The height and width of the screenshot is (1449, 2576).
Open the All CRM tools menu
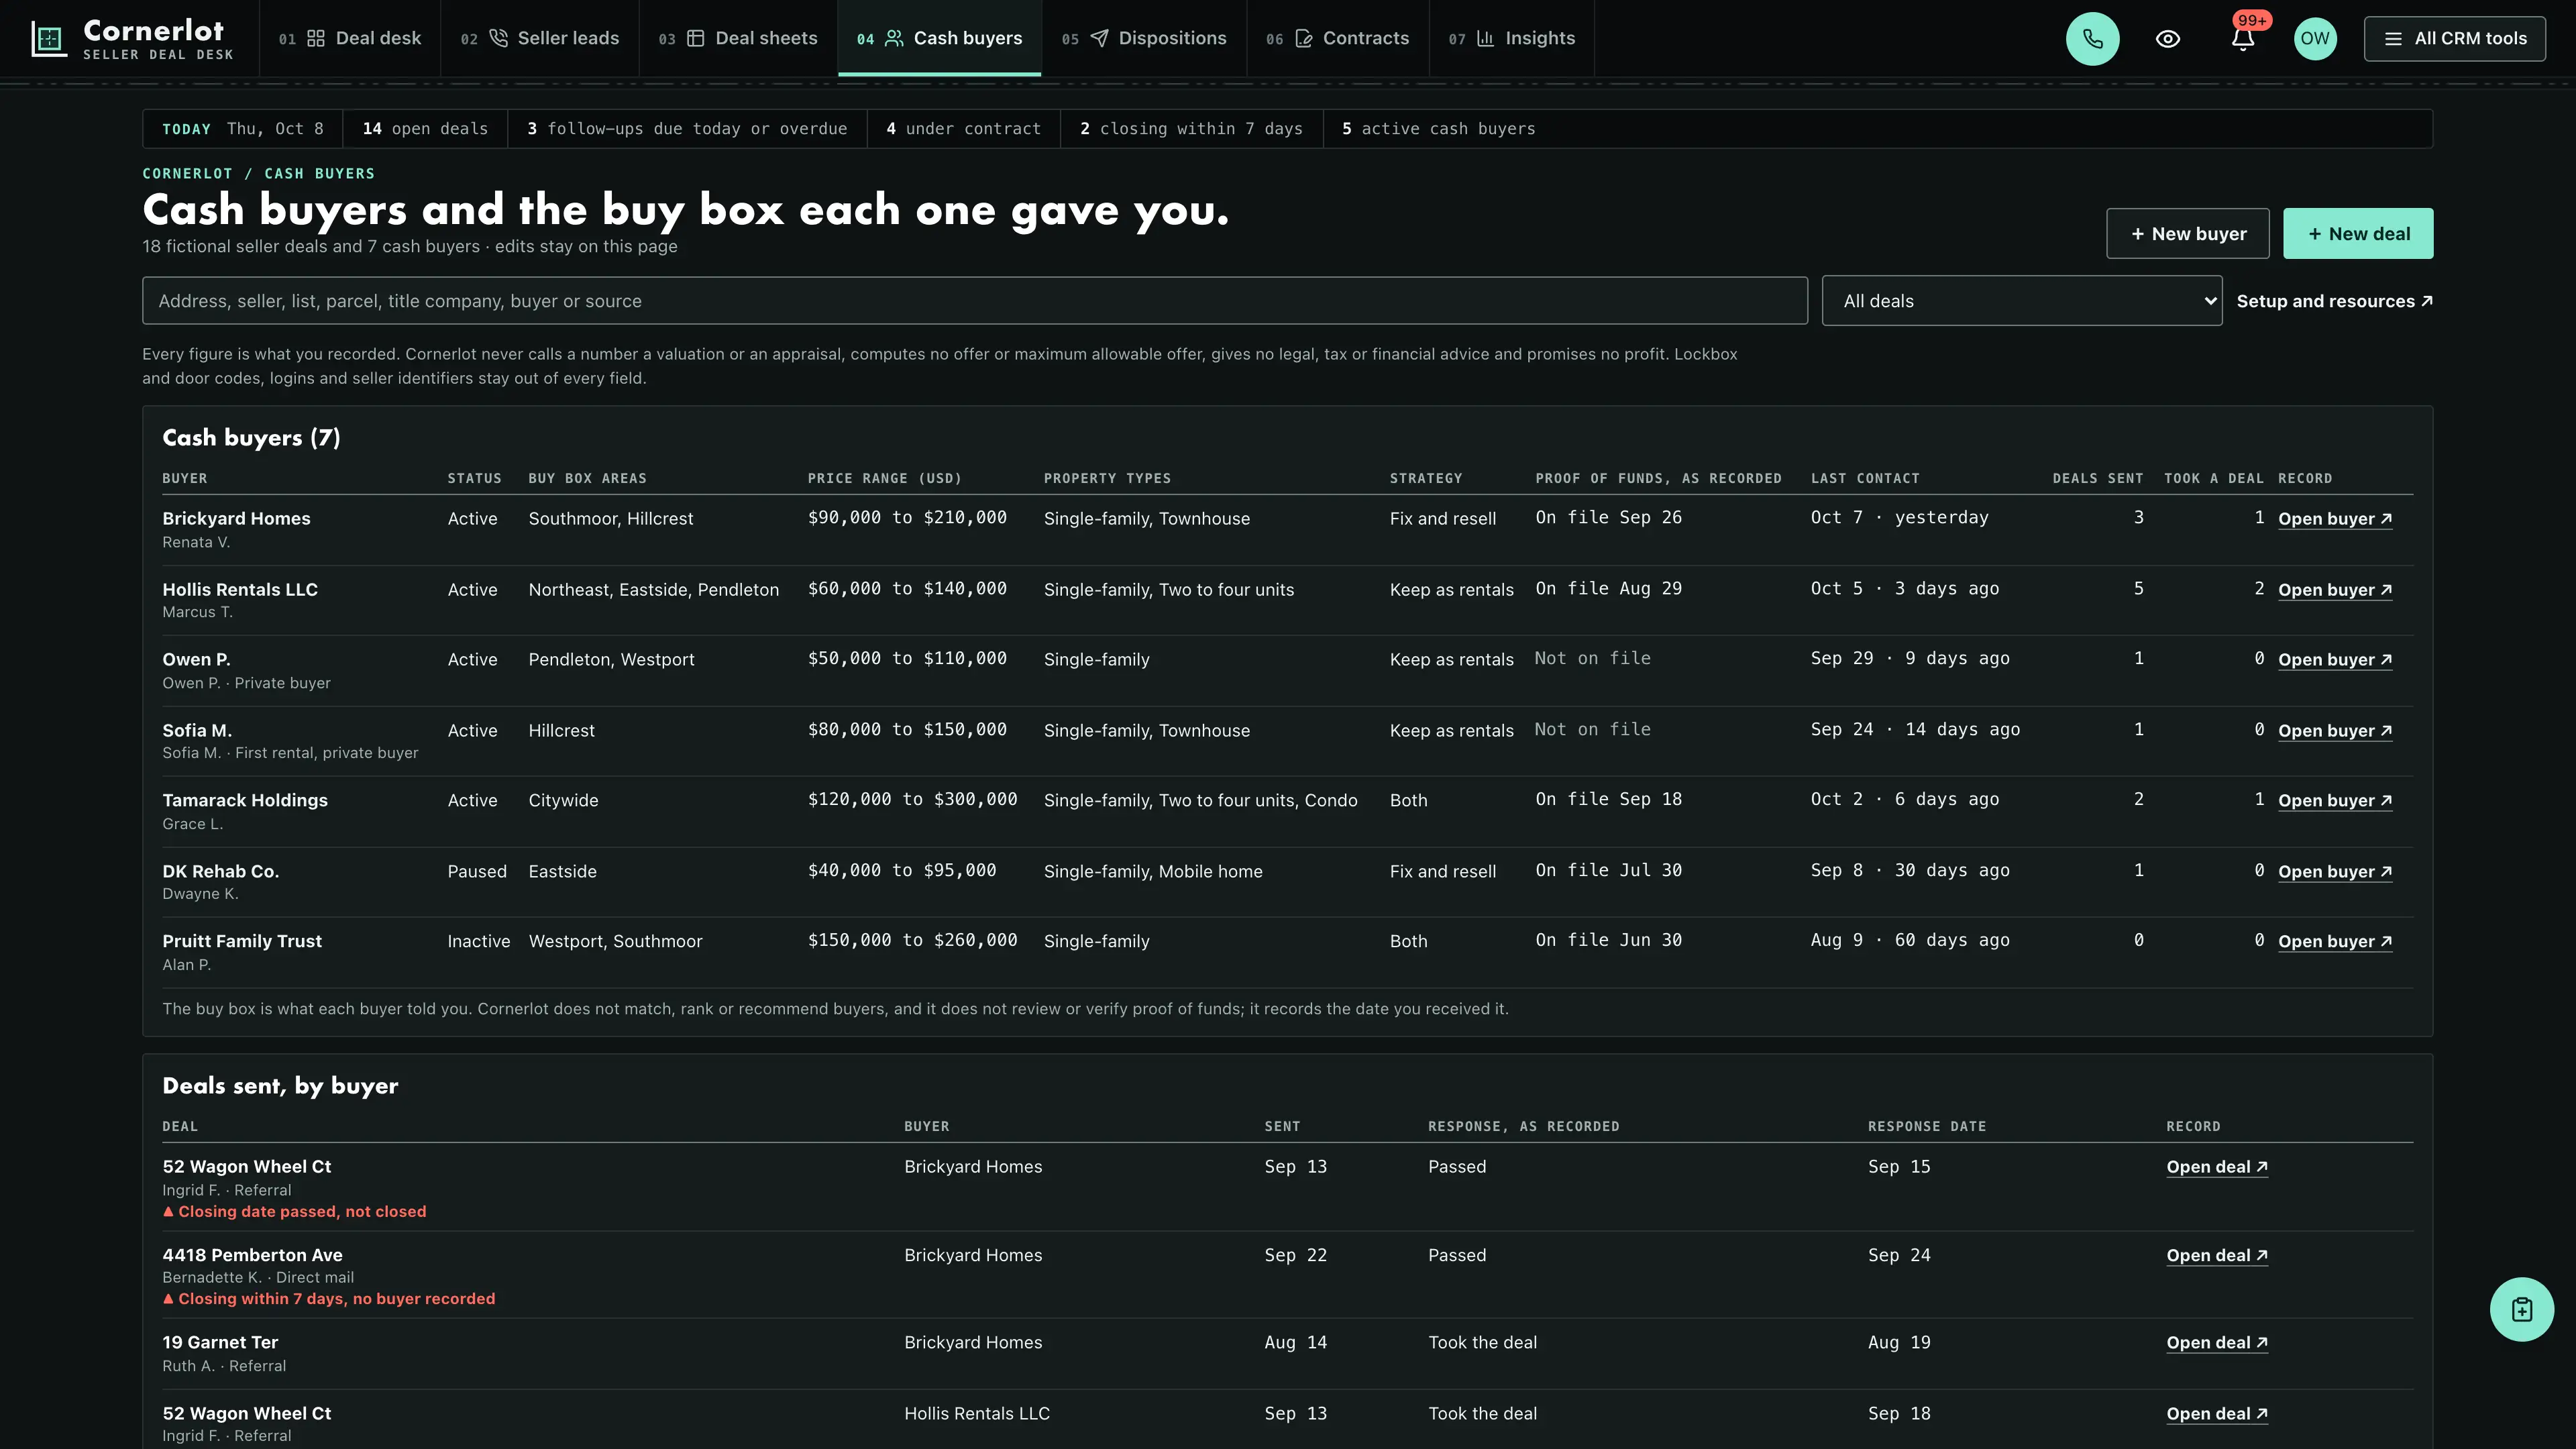2454,39
